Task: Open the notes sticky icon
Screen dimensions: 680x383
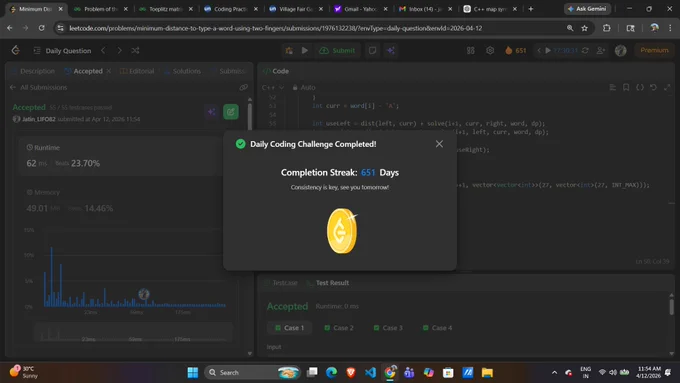Action: coord(372,51)
